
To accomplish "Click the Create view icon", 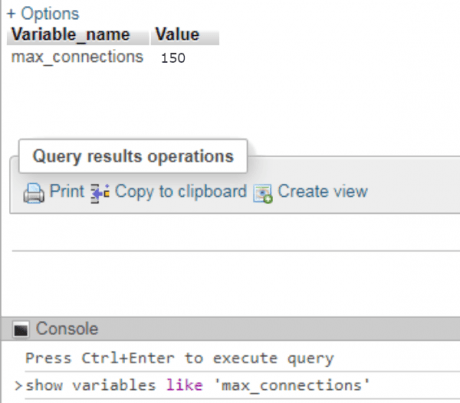I will pos(263,194).
